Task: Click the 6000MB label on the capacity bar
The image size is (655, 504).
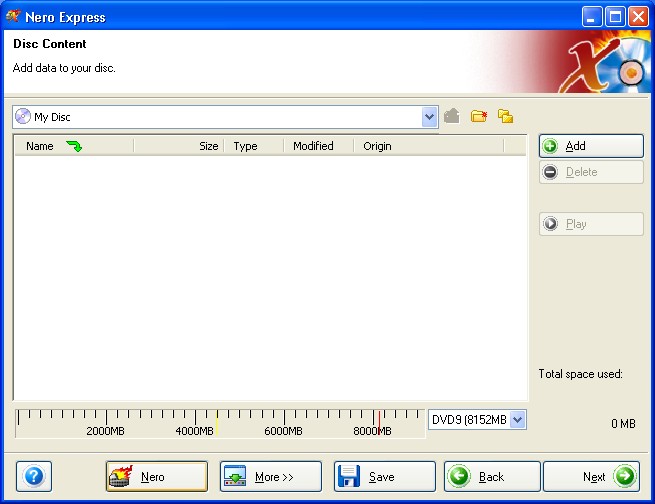Action: click(x=283, y=431)
